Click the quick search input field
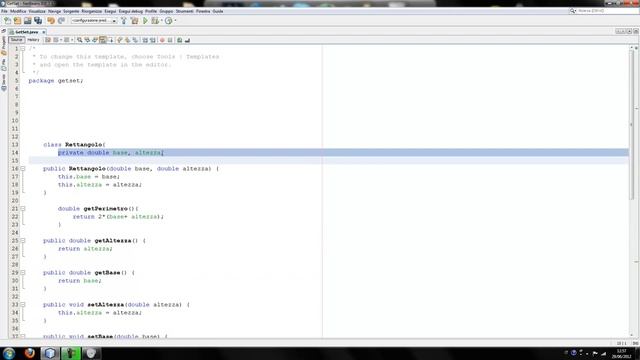This screenshot has width=640, height=360. [607, 11]
